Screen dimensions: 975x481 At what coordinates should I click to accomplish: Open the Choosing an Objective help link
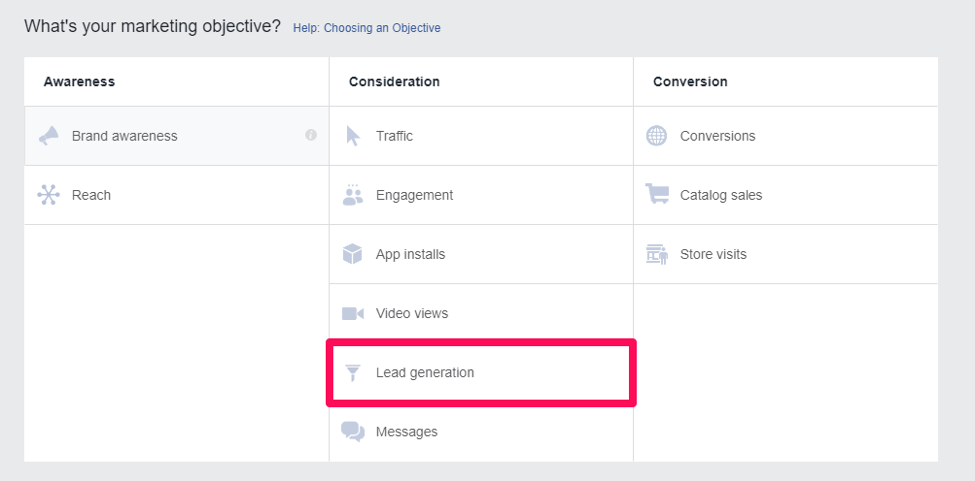tap(366, 28)
